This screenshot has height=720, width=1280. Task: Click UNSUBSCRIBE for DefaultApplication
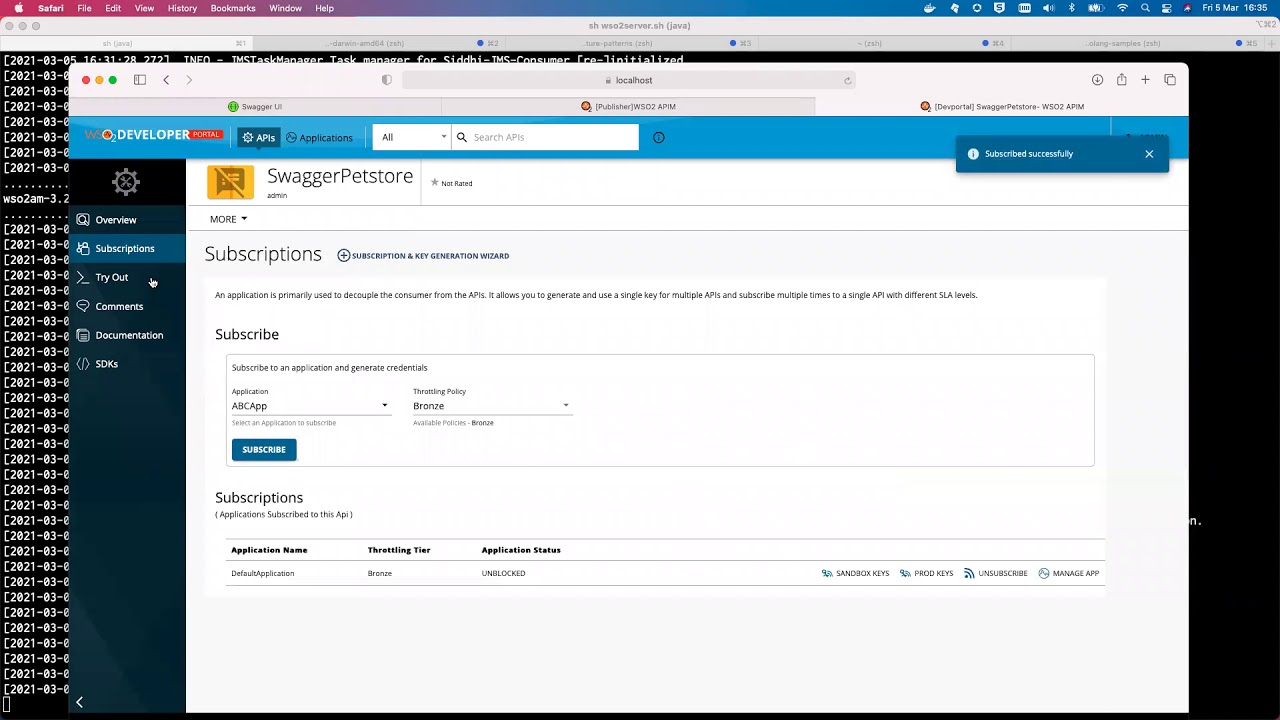[996, 574]
